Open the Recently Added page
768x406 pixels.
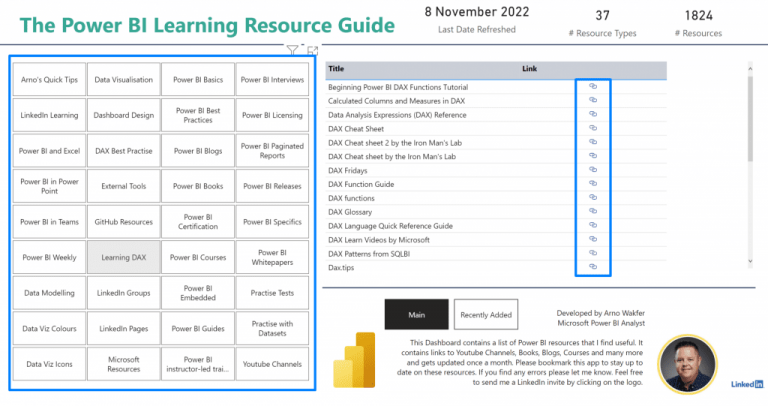click(486, 314)
